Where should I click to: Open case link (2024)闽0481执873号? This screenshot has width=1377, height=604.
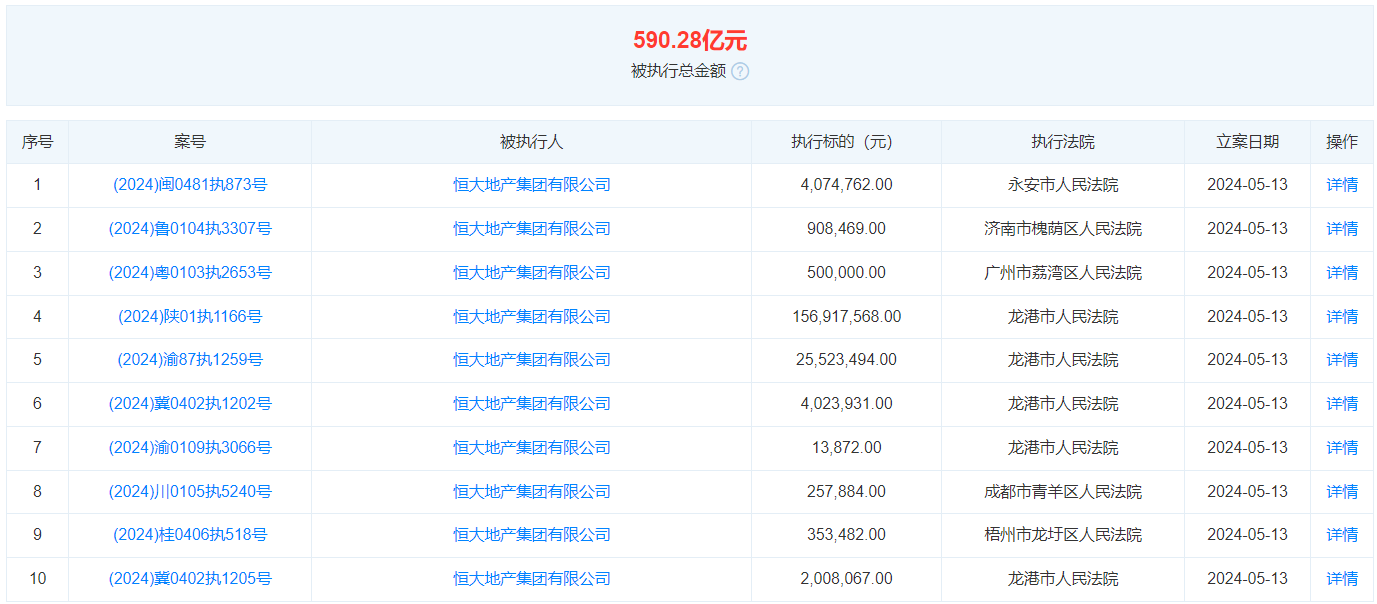click(190, 185)
